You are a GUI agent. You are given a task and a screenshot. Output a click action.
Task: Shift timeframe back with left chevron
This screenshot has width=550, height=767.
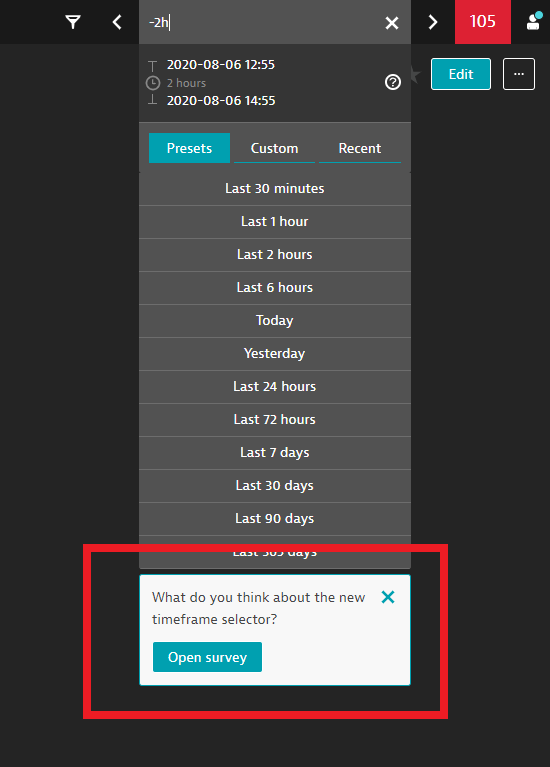[x=117, y=22]
